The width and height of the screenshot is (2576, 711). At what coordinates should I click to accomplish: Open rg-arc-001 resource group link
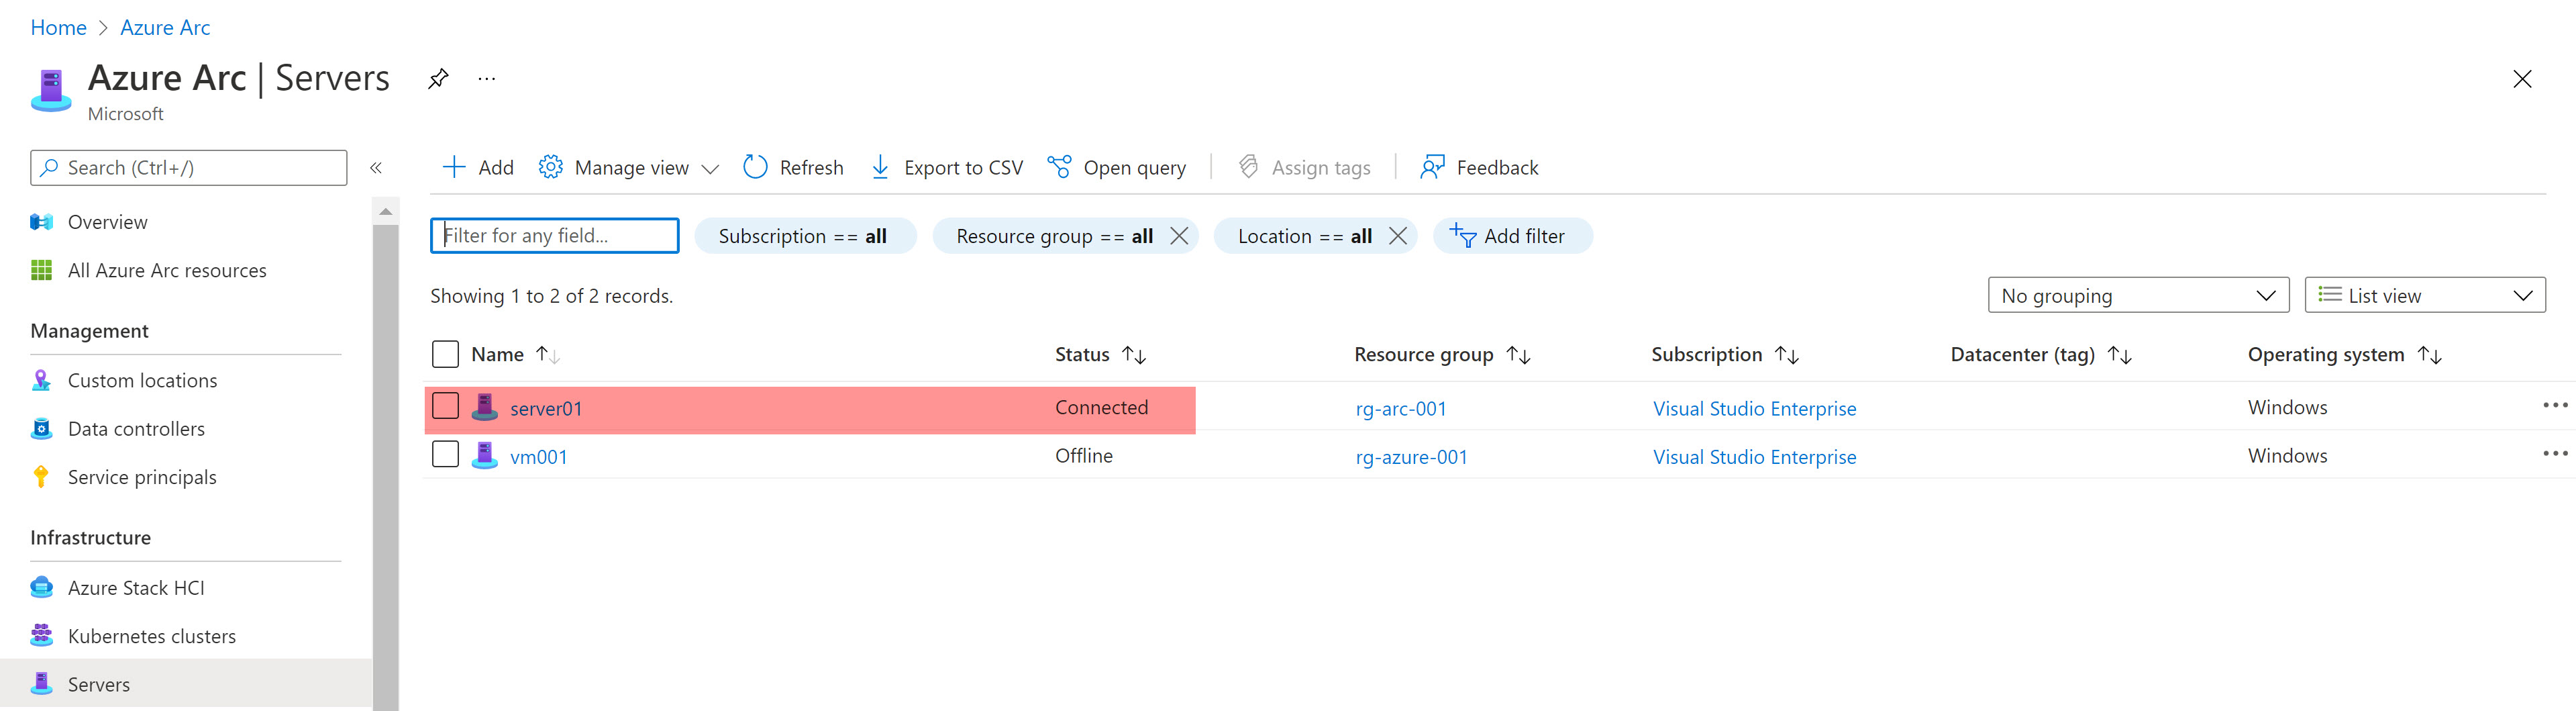pos(1400,408)
